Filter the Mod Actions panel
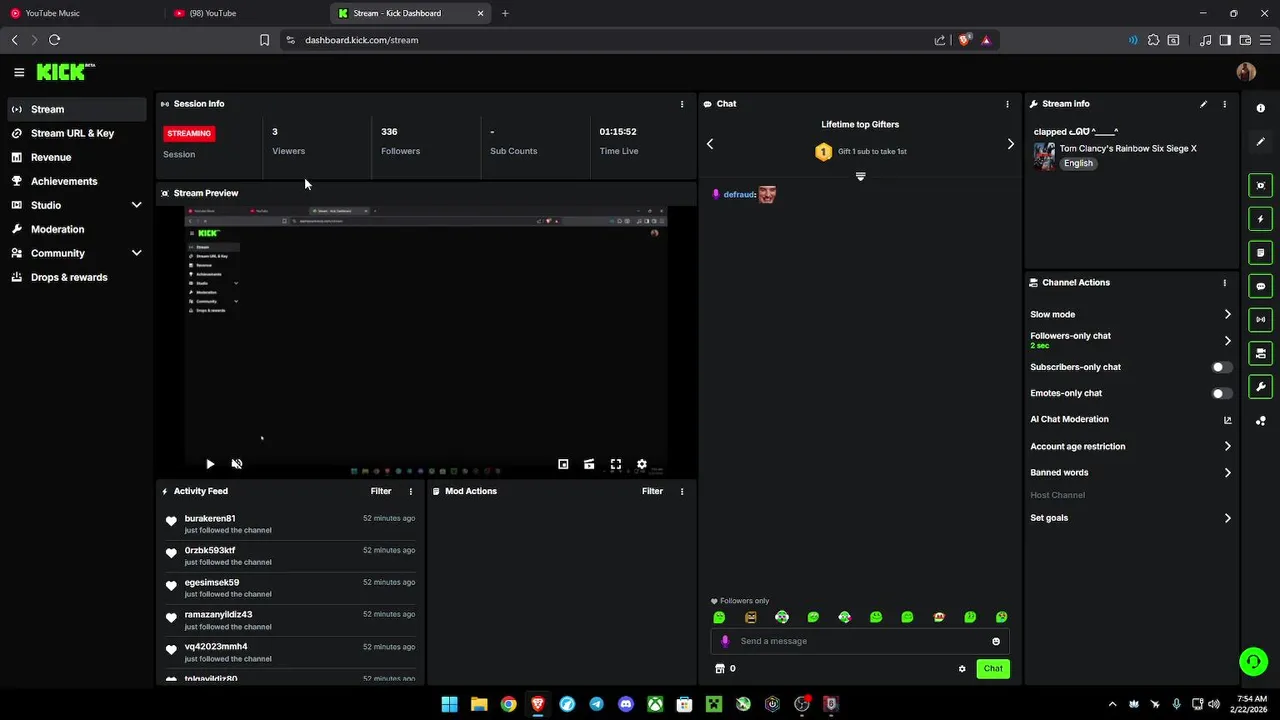The width and height of the screenshot is (1280, 720). tap(652, 491)
